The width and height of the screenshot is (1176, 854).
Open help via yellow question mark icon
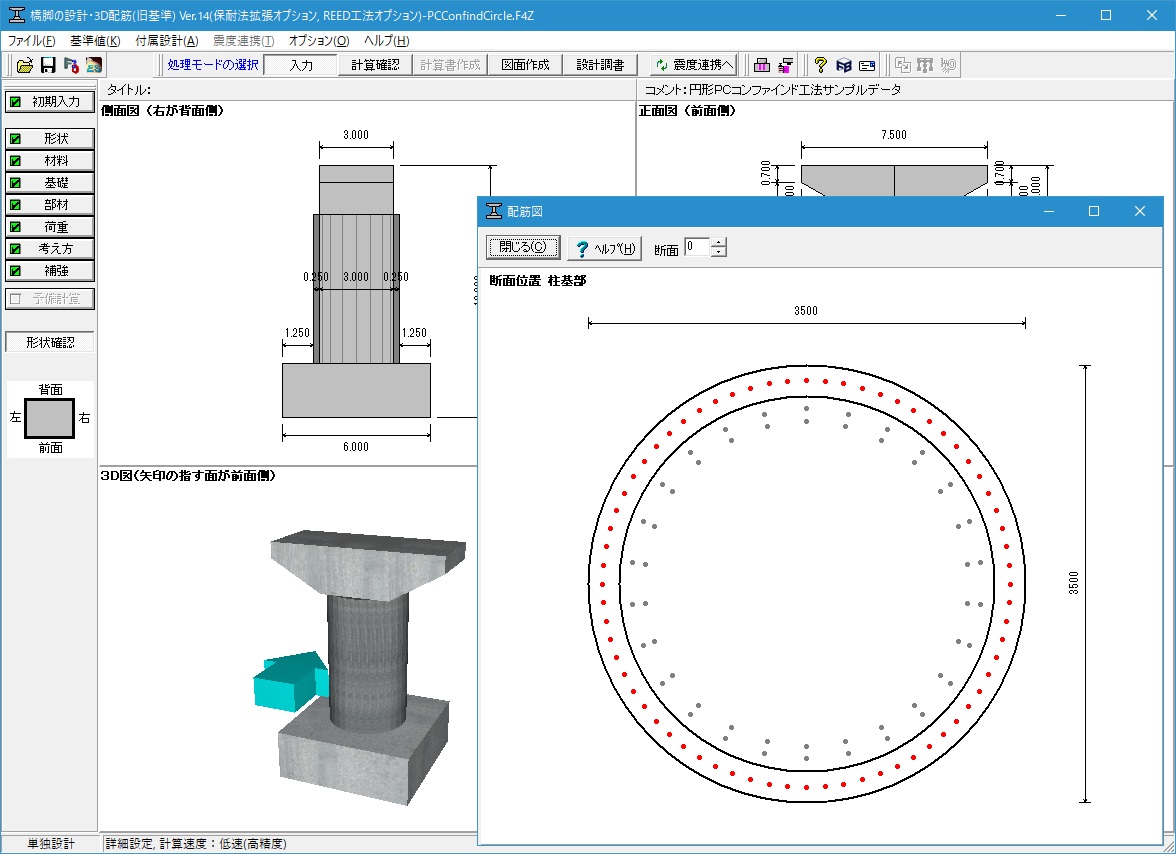(820, 65)
